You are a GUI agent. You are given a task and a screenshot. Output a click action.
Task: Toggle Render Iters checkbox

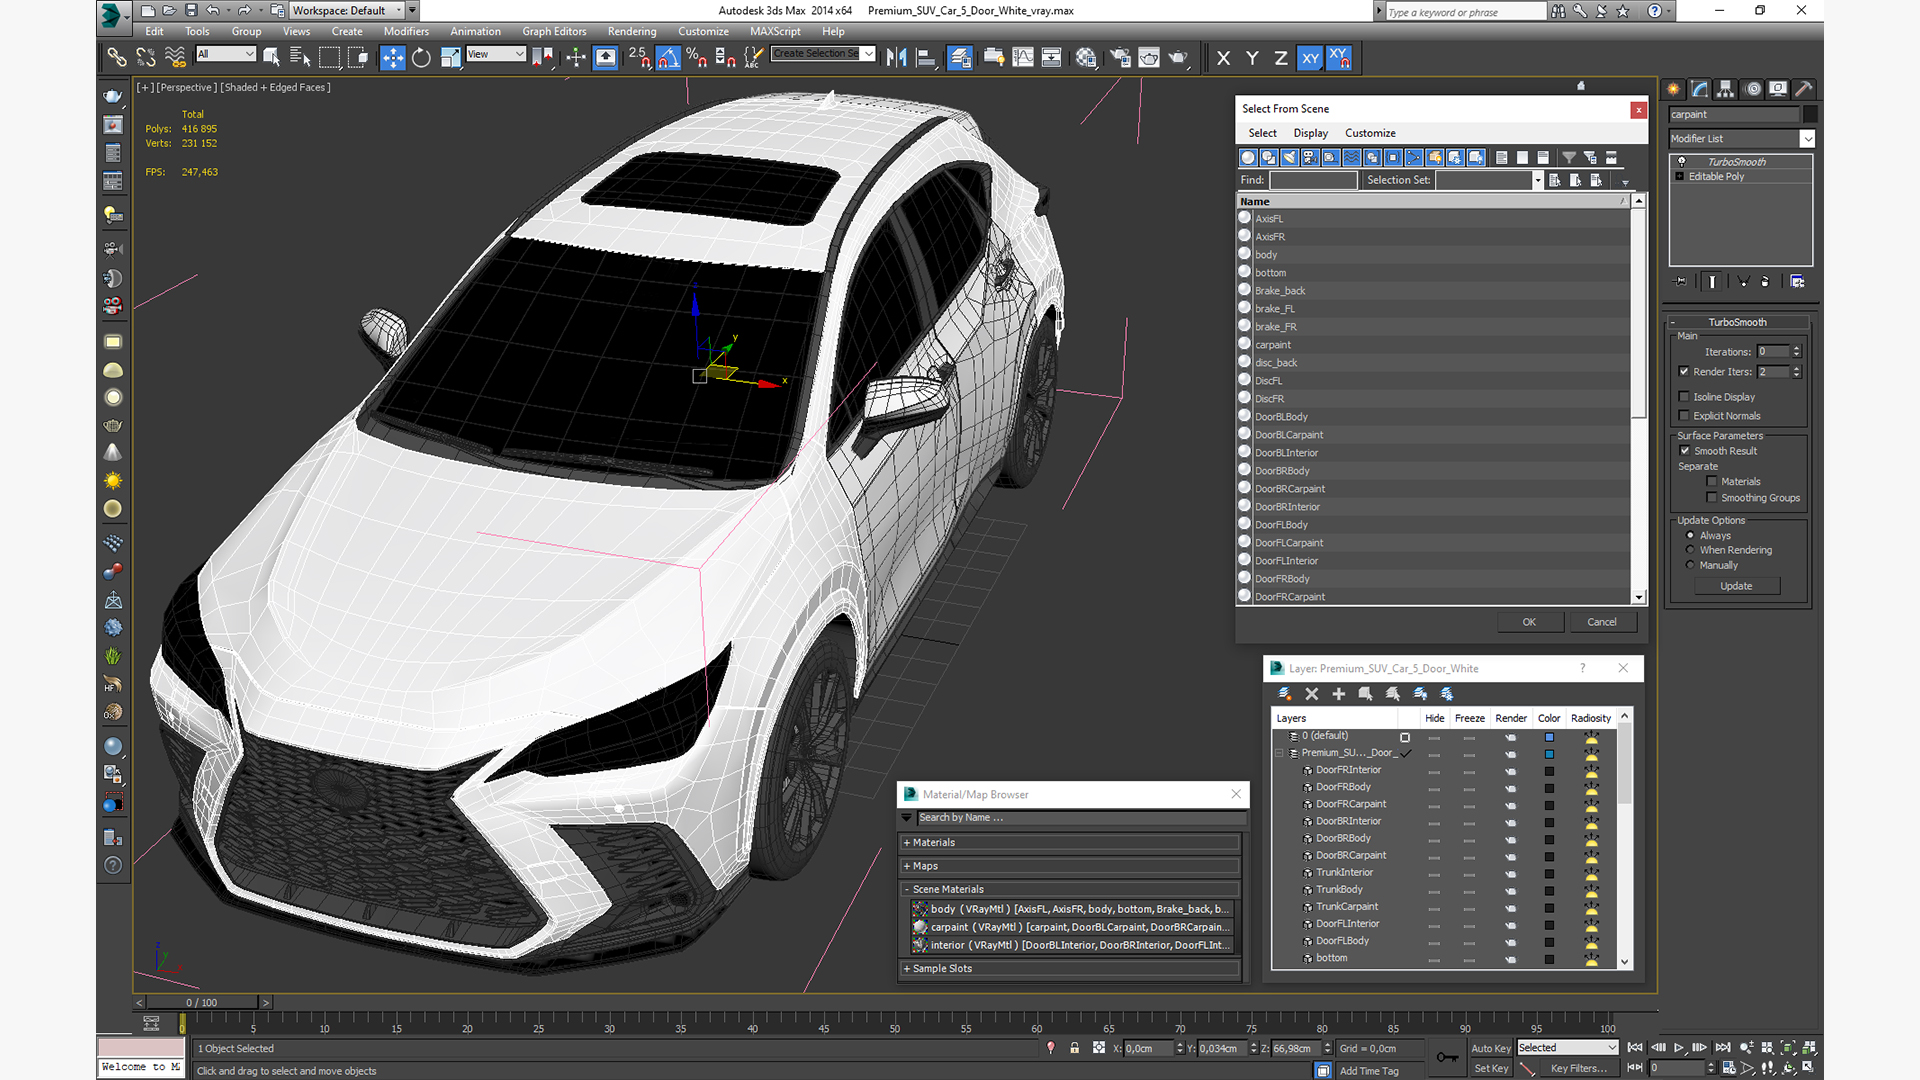1684,372
